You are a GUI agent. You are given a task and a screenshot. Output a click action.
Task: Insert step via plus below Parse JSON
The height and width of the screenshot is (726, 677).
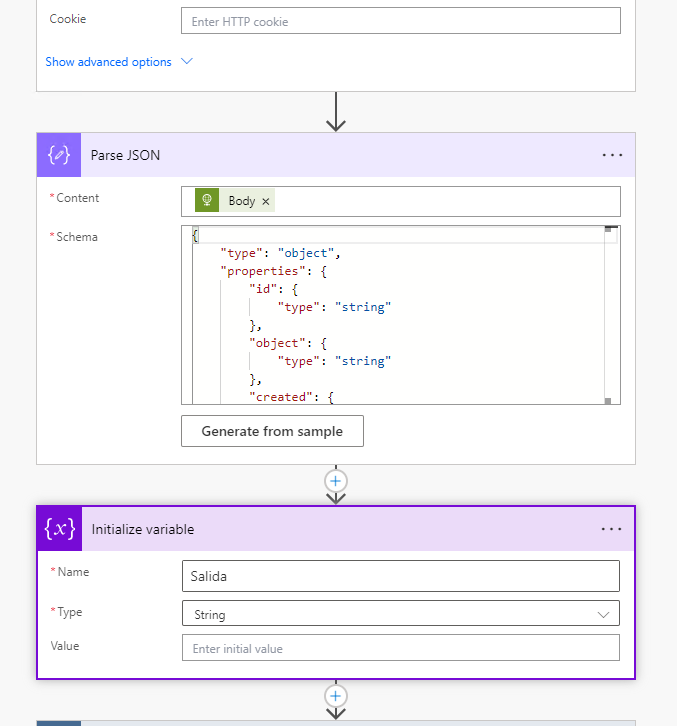click(x=336, y=481)
